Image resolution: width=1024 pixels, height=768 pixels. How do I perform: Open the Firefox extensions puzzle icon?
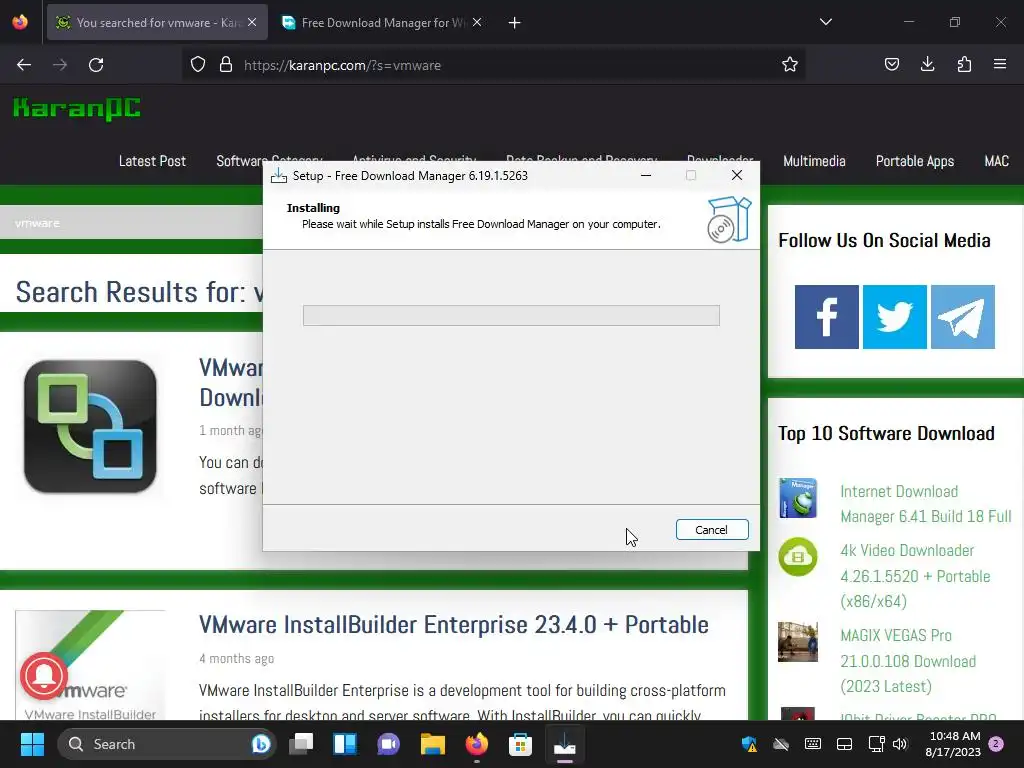click(964, 65)
